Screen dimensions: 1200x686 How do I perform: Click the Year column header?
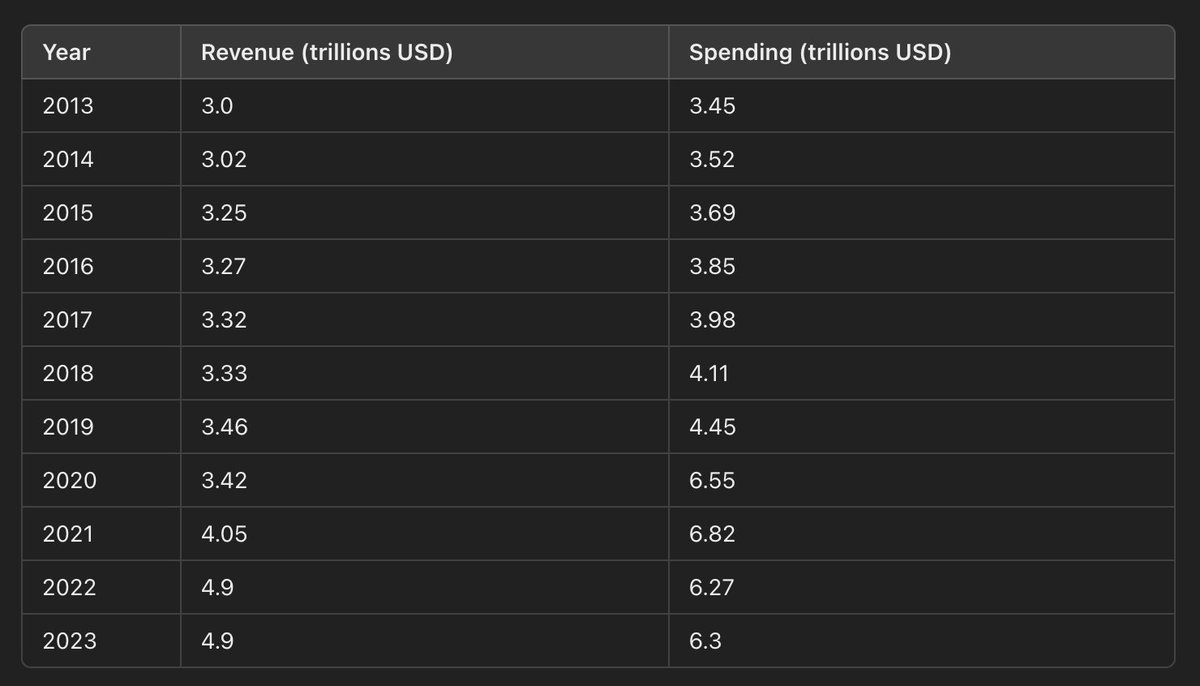pyautogui.click(x=66, y=52)
